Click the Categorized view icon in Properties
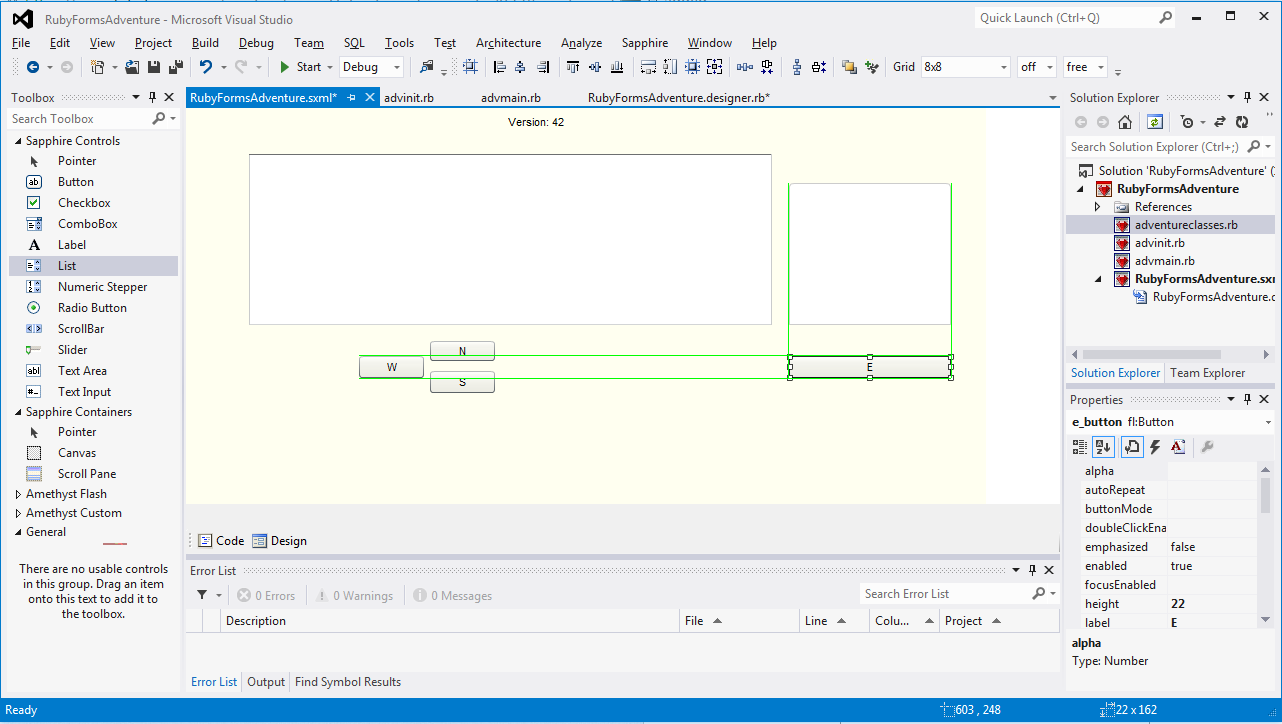 click(1079, 447)
